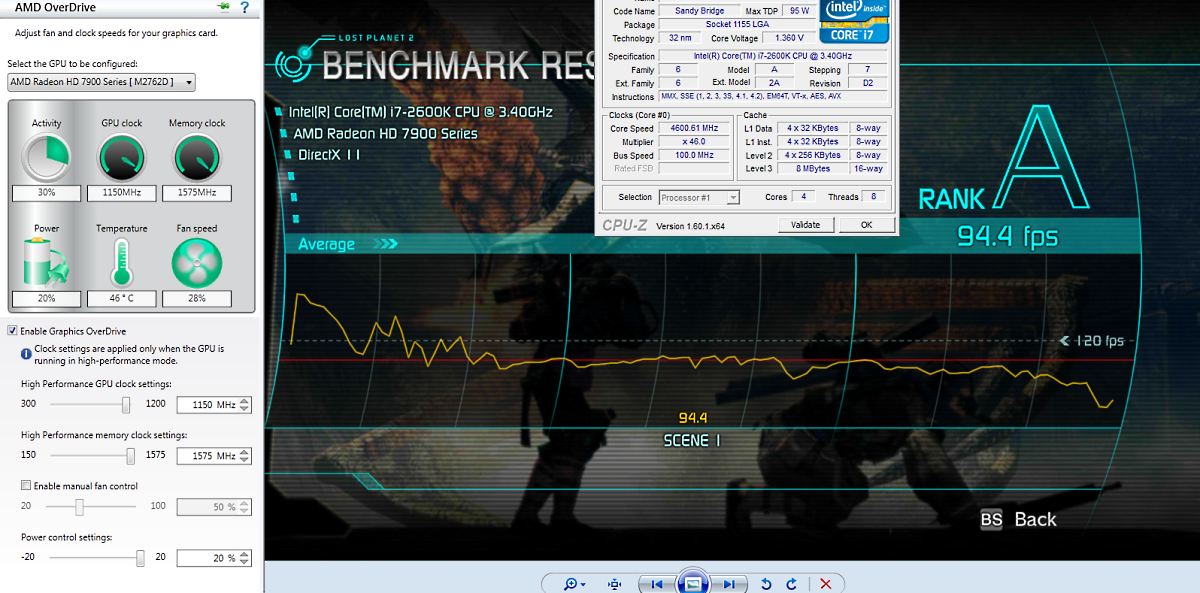This screenshot has height=593, width=1200.
Task: Click the Activity gauge icon
Action: pyautogui.click(x=46, y=156)
